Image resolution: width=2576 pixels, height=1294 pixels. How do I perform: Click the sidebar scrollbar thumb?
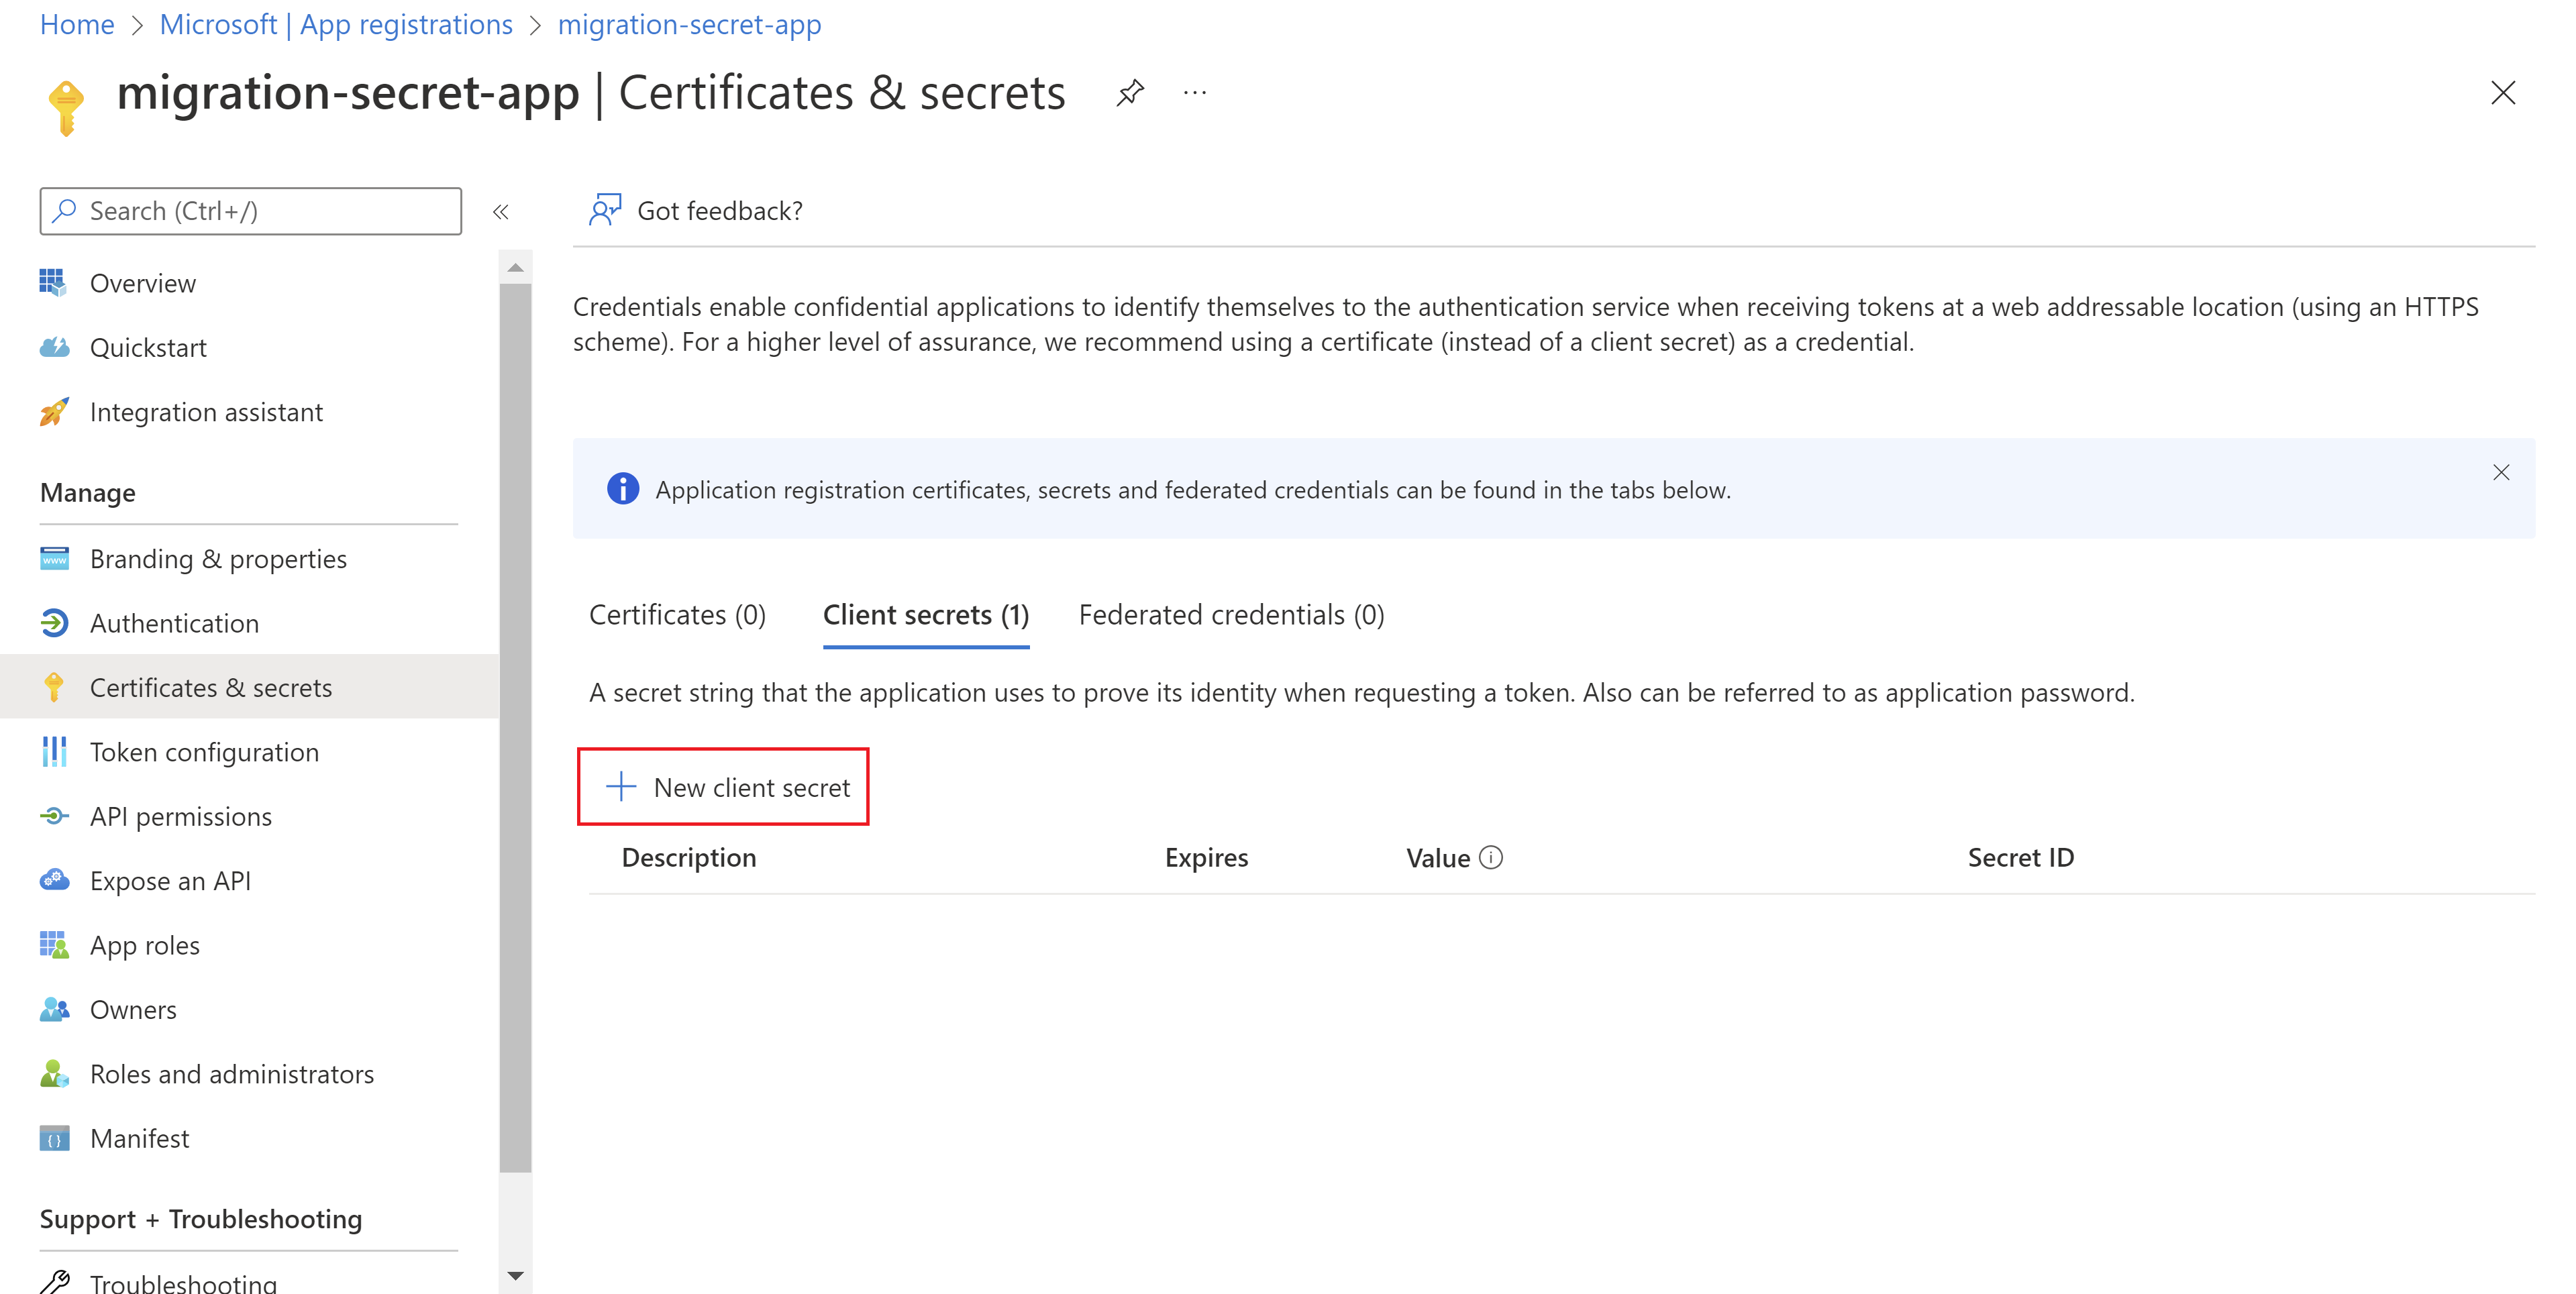(515, 728)
